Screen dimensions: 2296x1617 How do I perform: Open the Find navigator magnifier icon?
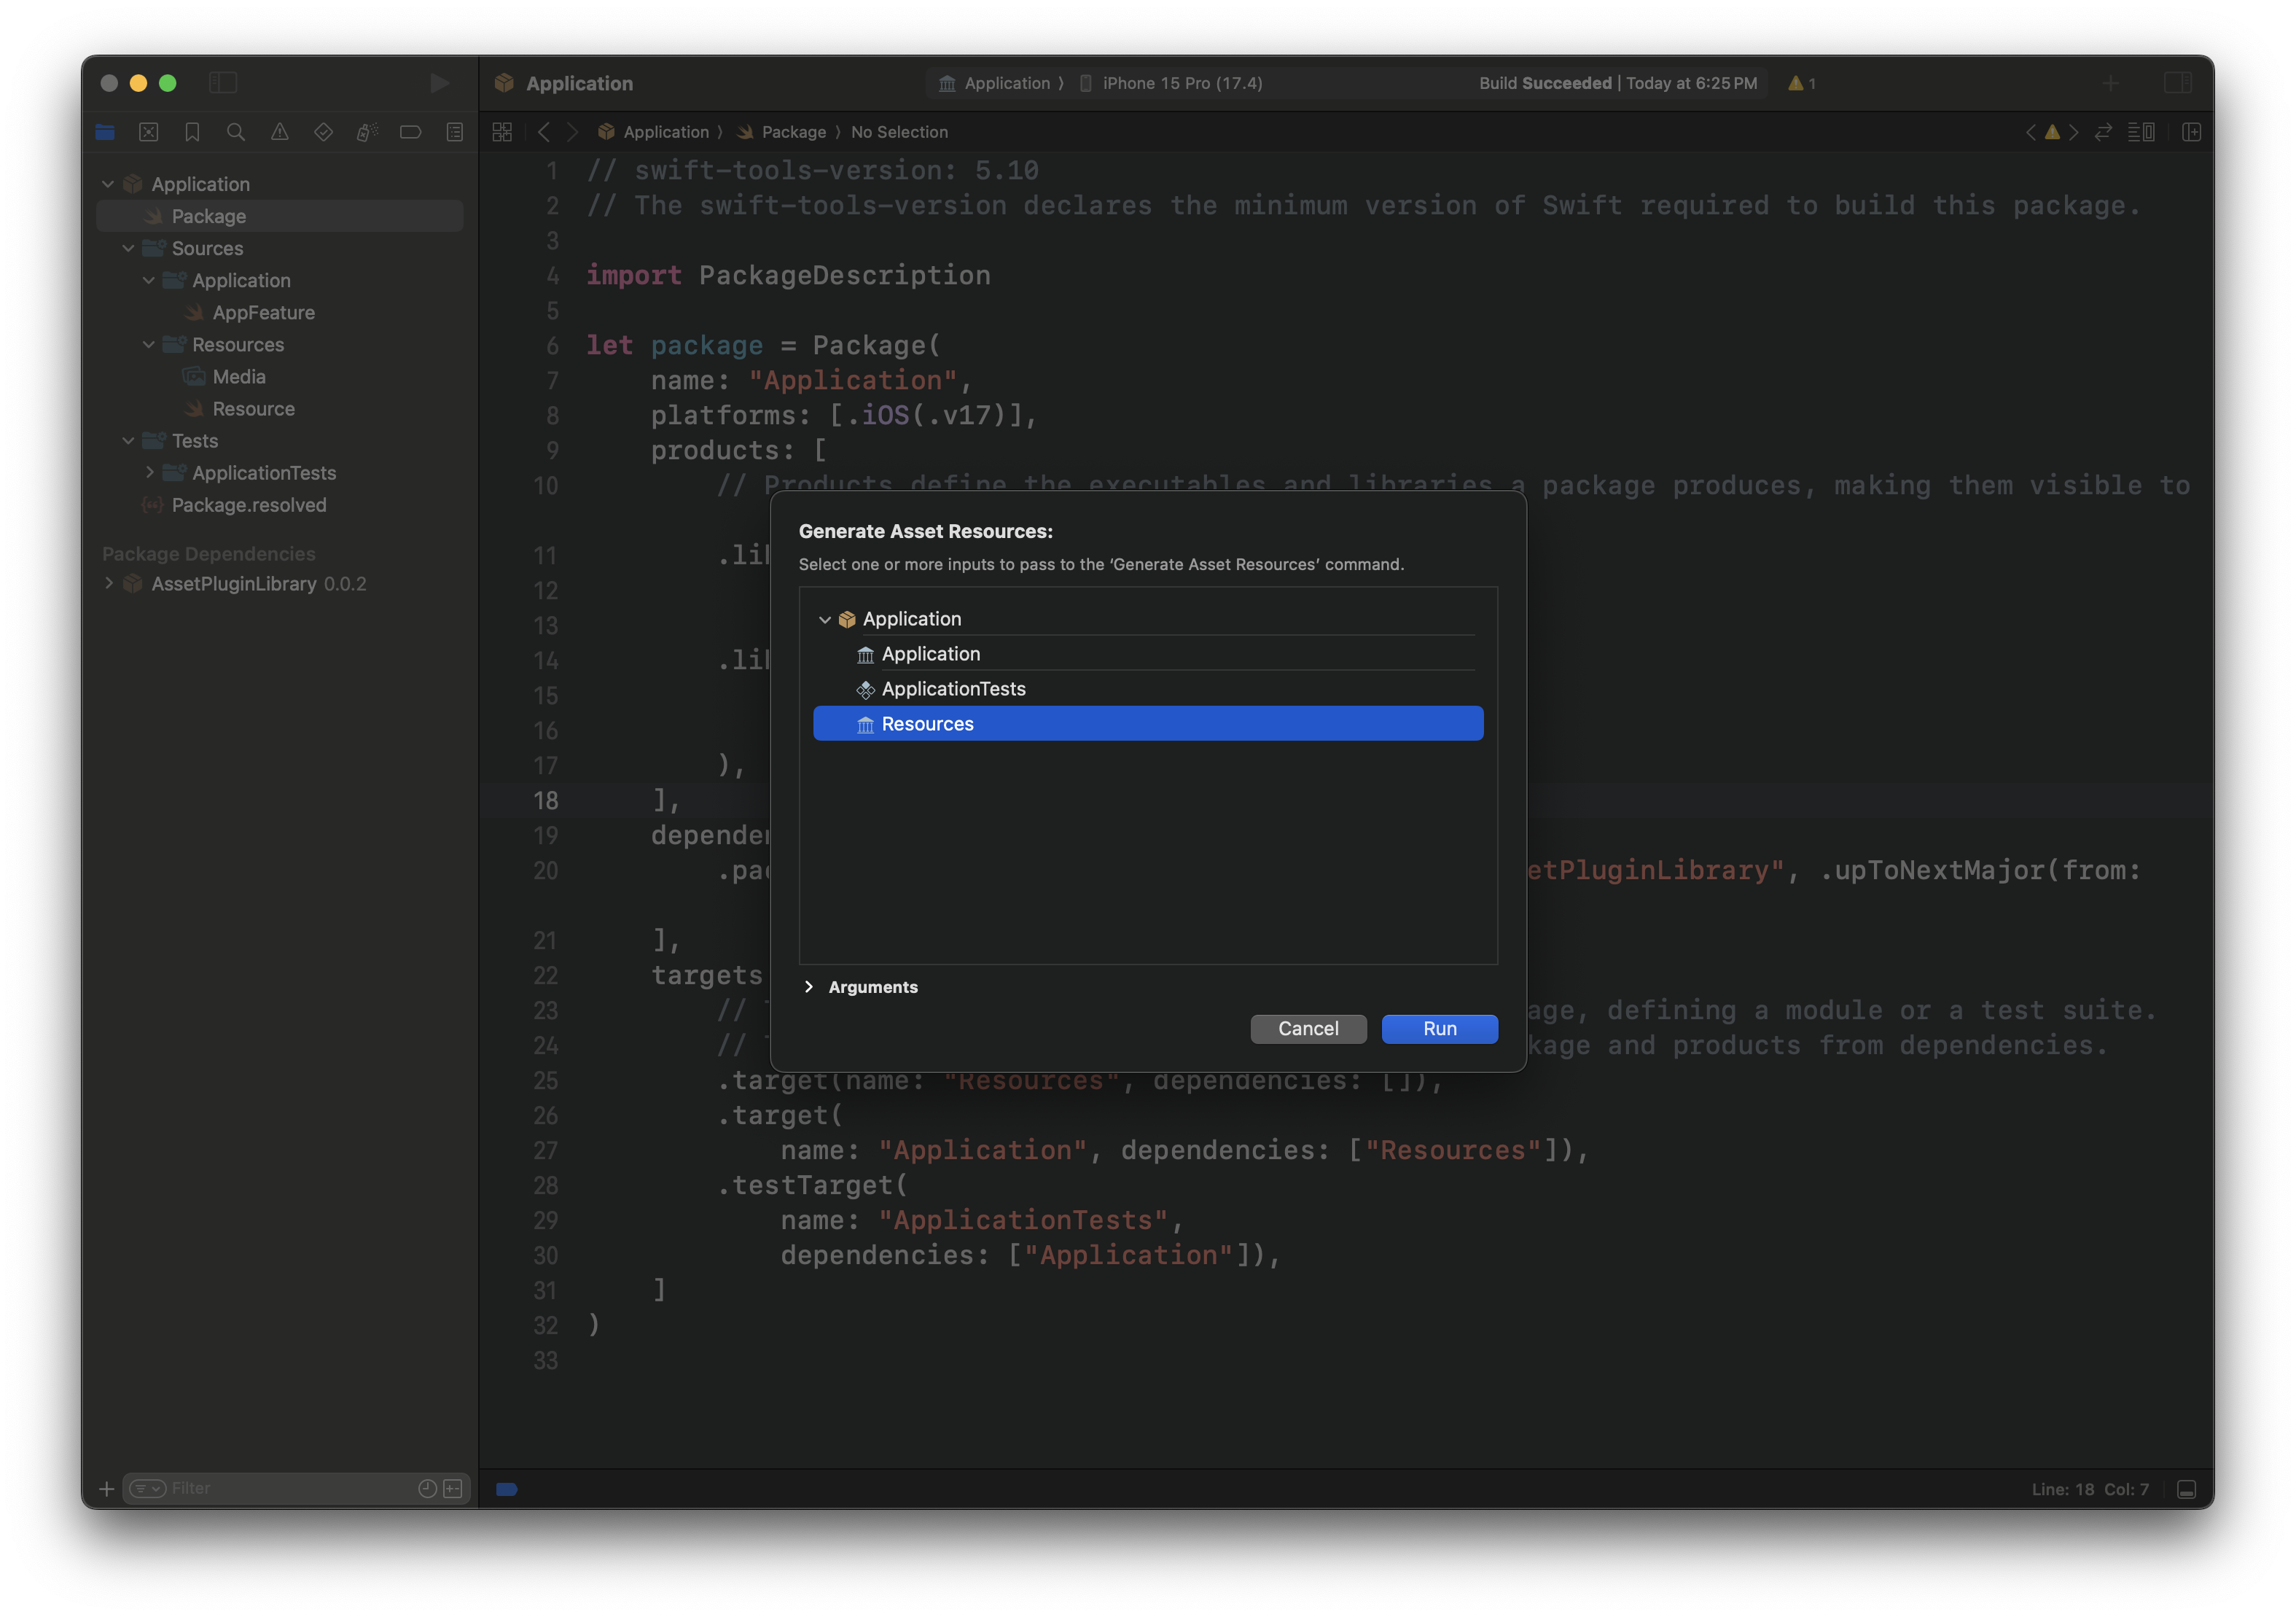coord(236,132)
